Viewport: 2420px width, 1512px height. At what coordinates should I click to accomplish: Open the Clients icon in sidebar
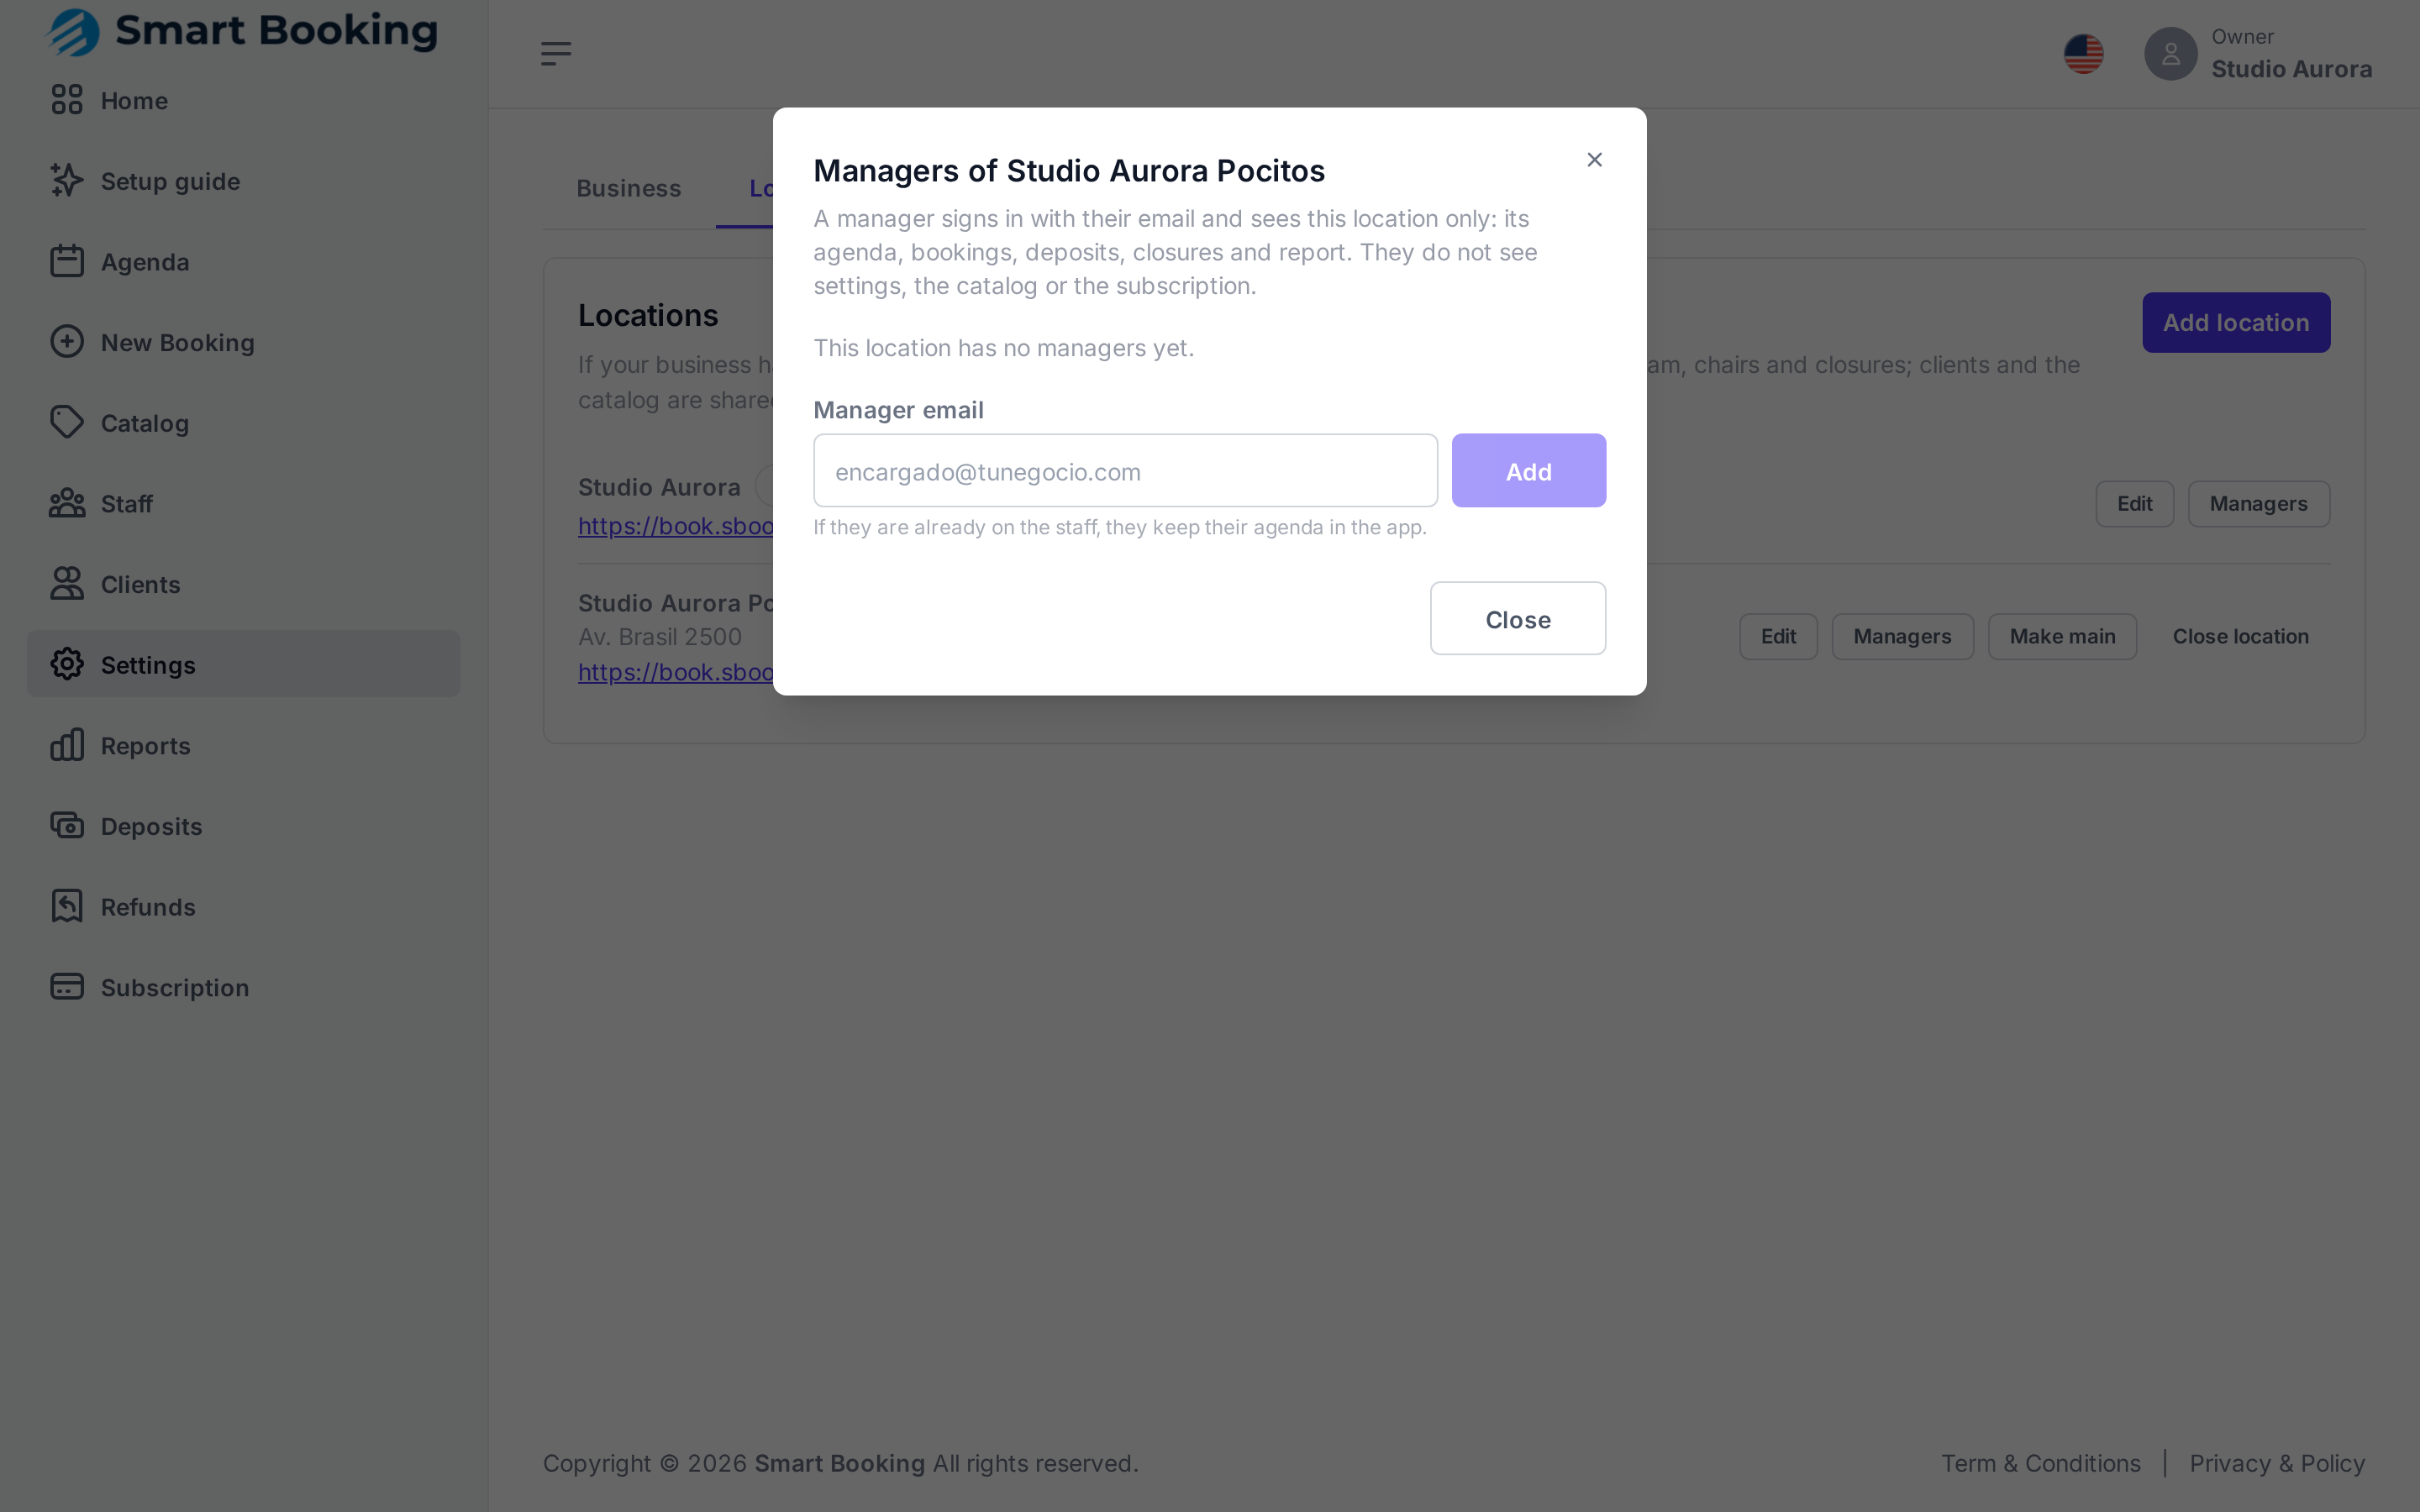click(66, 584)
